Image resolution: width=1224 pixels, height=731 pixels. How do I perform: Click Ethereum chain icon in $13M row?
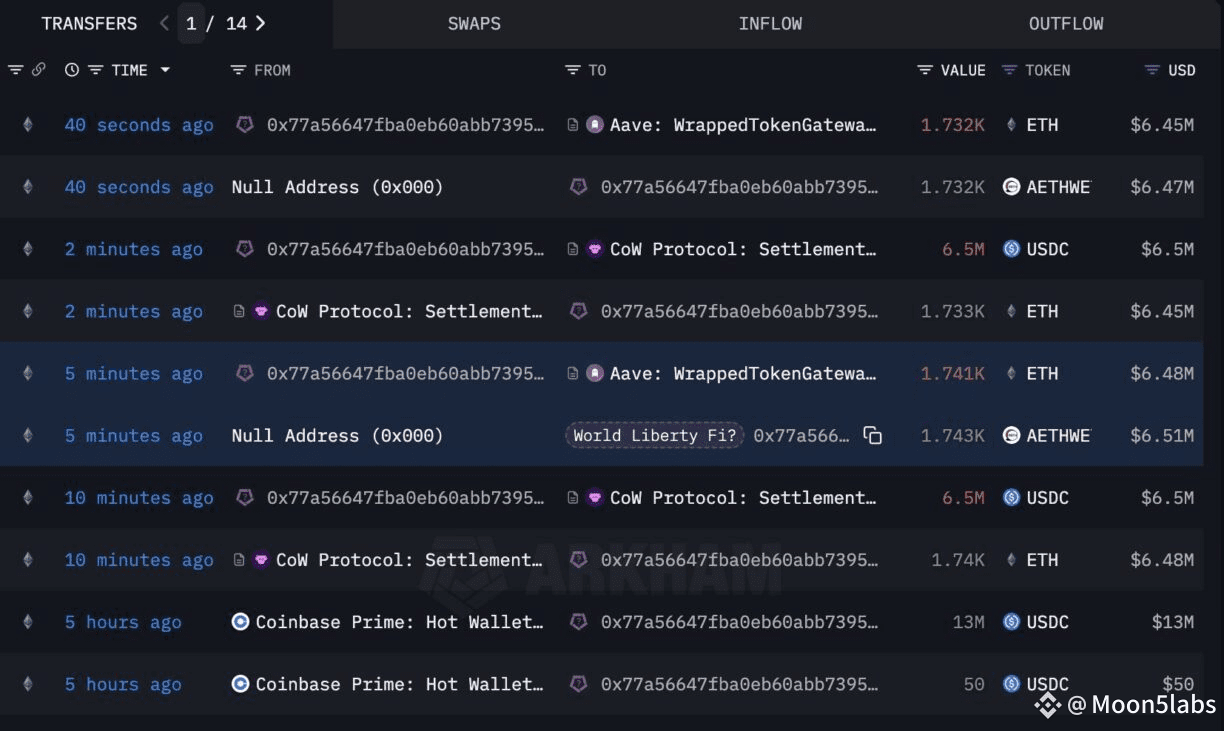click(x=27, y=622)
